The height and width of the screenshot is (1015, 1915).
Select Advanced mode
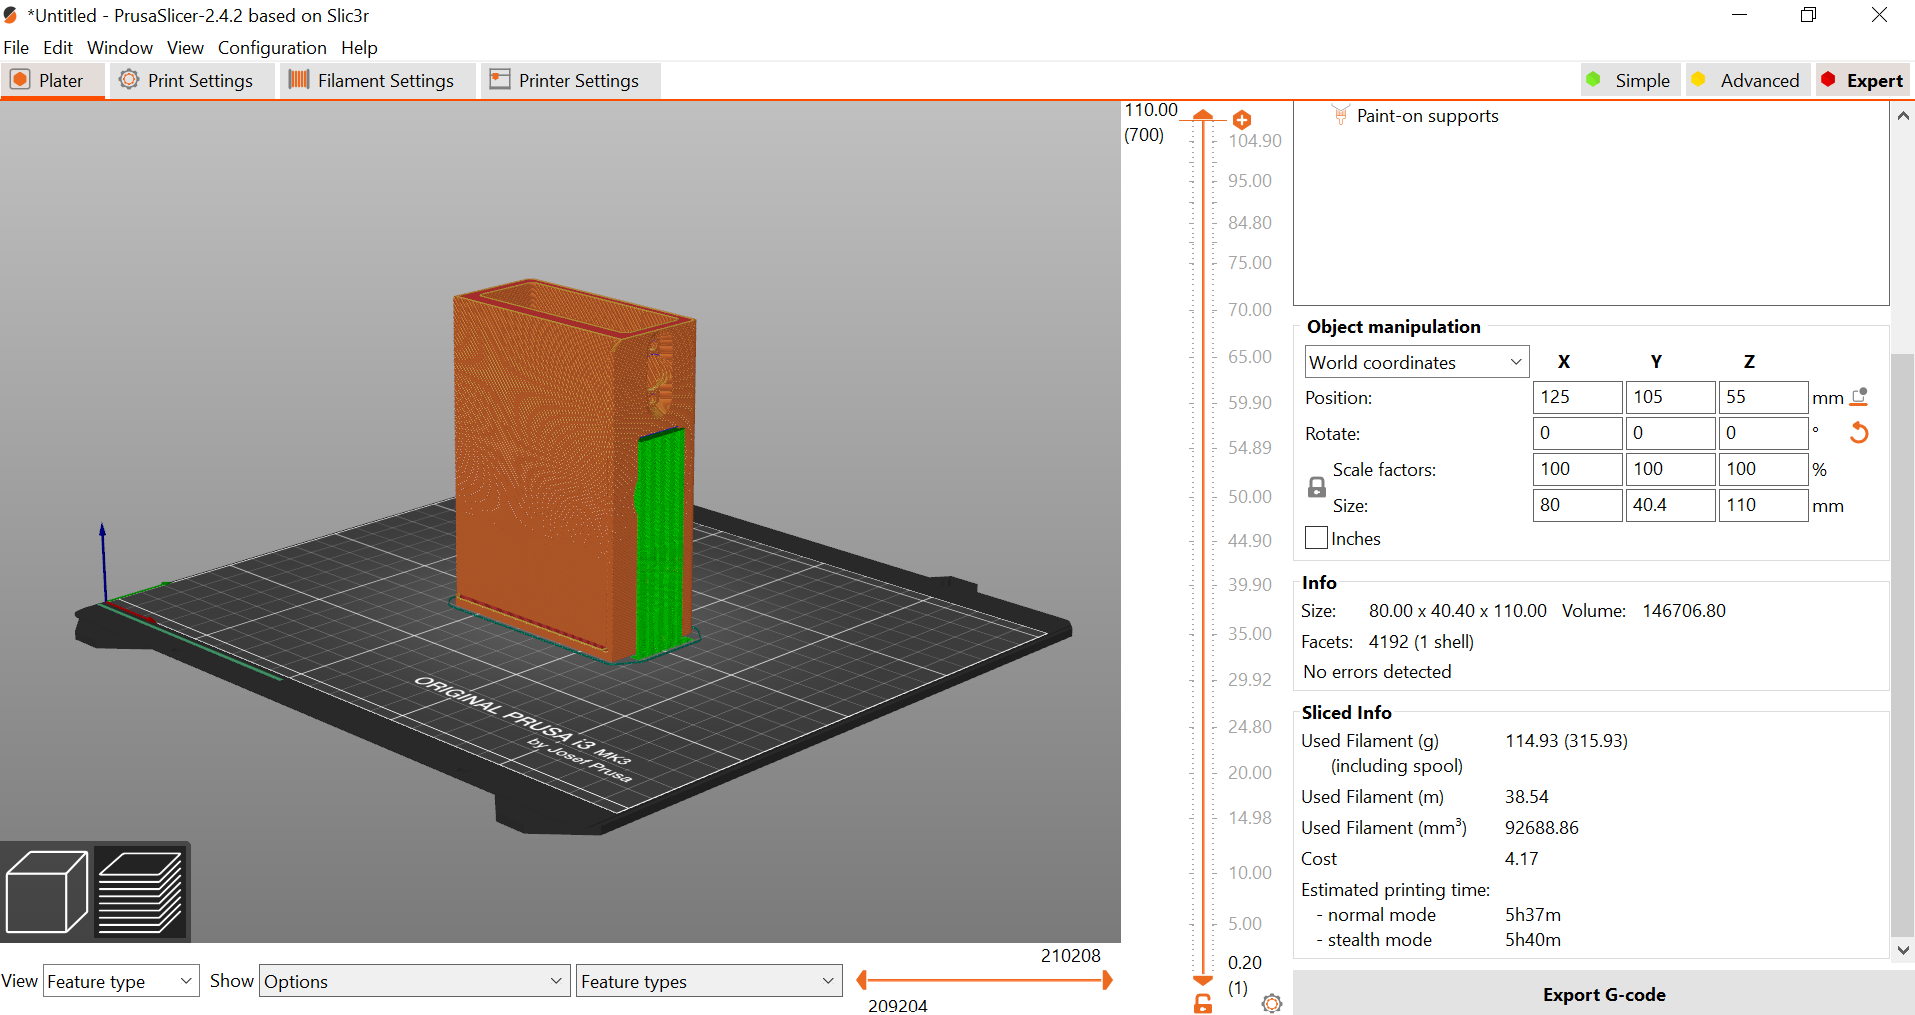(1747, 81)
